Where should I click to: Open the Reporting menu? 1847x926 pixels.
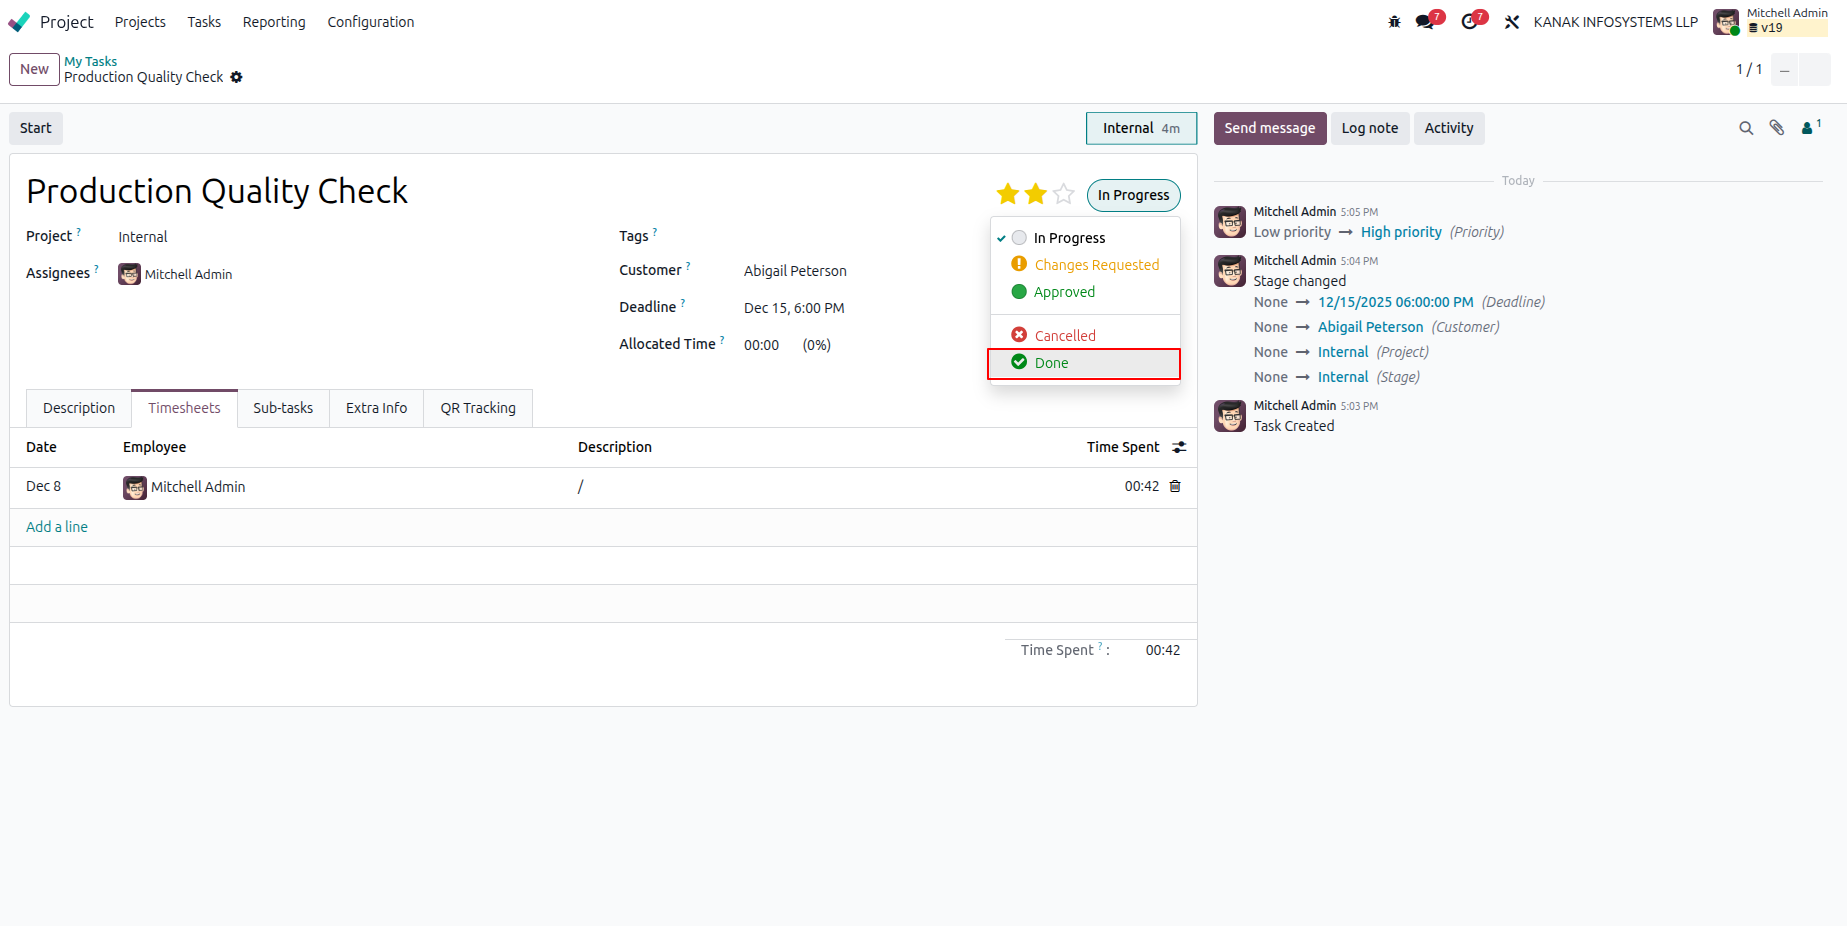pos(274,22)
